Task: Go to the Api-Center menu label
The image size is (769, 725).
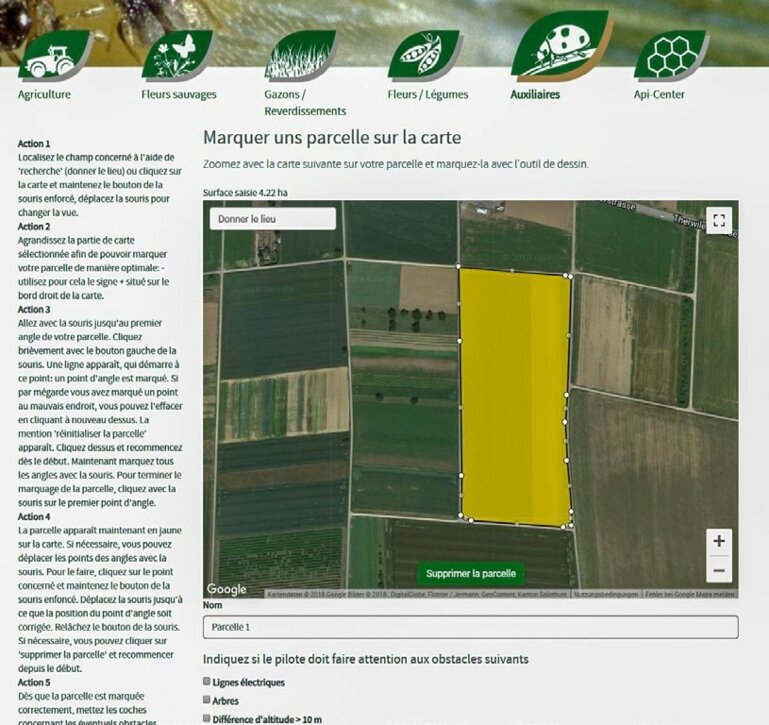Action: pos(660,95)
